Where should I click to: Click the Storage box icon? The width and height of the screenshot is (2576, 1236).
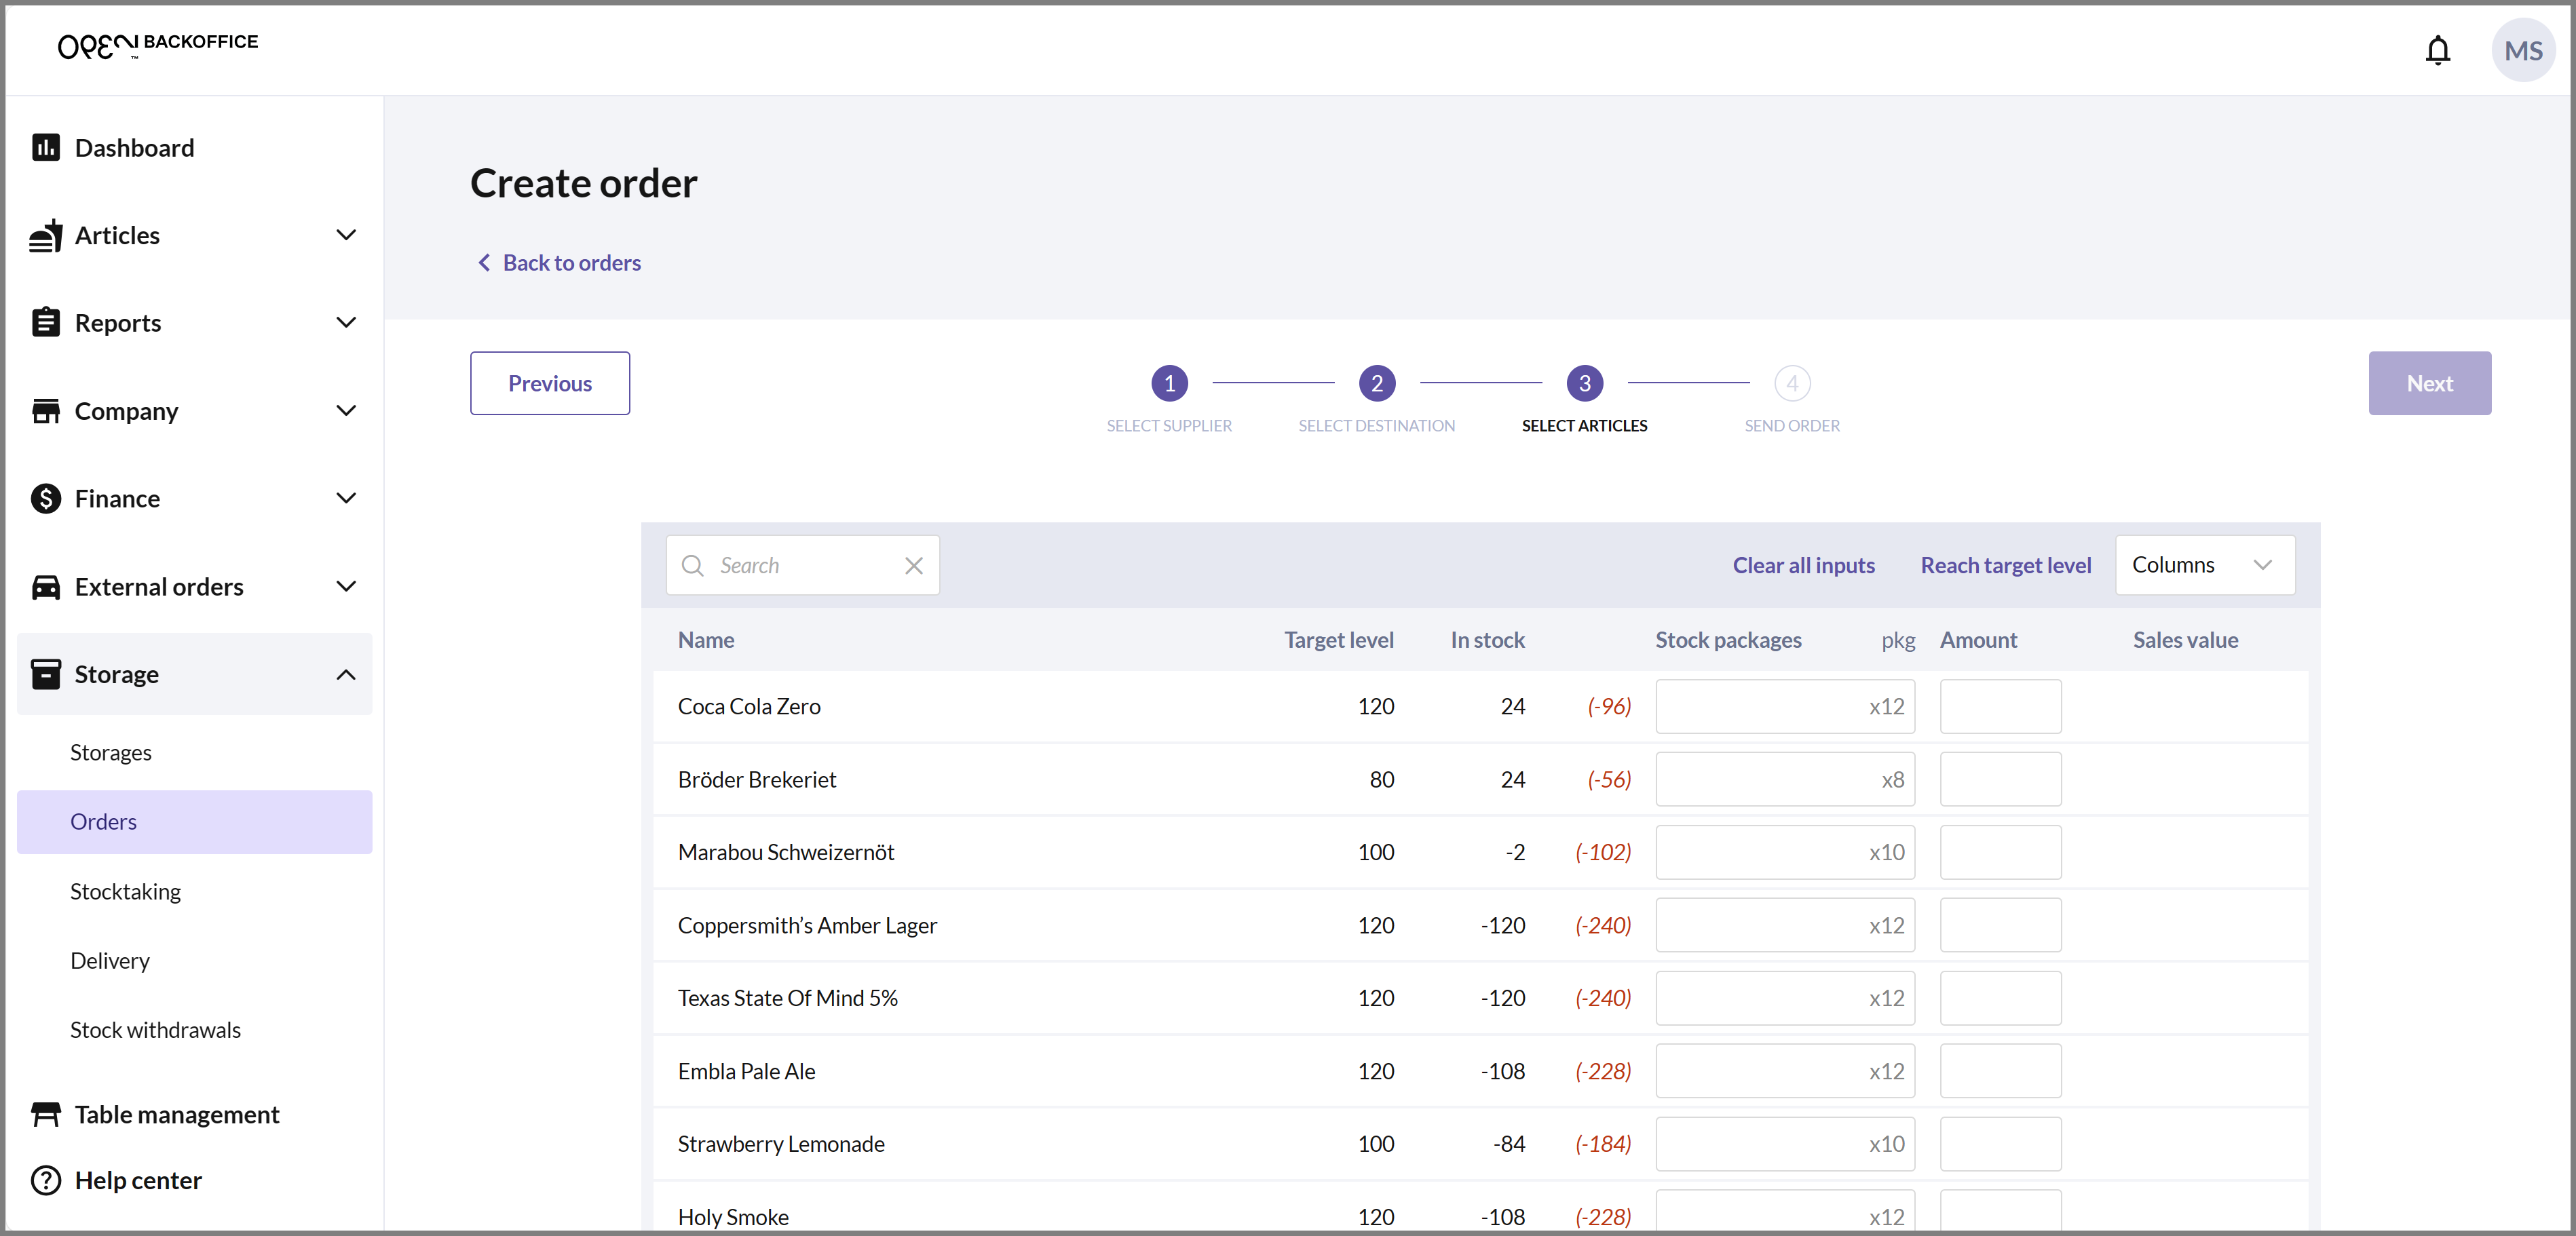[46, 674]
